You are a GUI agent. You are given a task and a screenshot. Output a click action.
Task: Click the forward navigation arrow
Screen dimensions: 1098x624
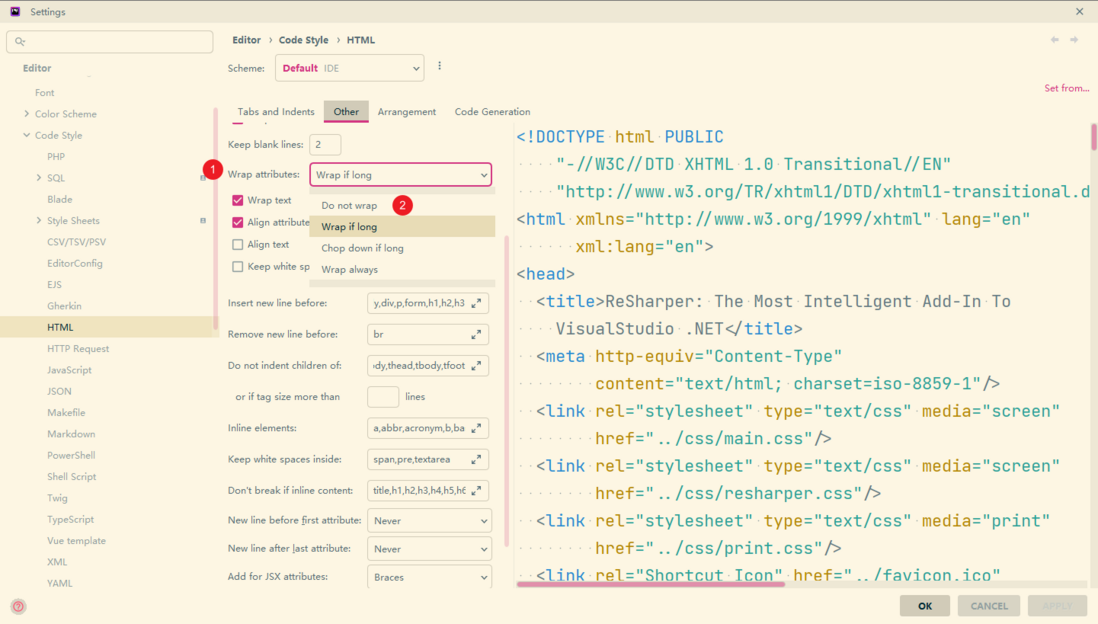tap(1073, 40)
